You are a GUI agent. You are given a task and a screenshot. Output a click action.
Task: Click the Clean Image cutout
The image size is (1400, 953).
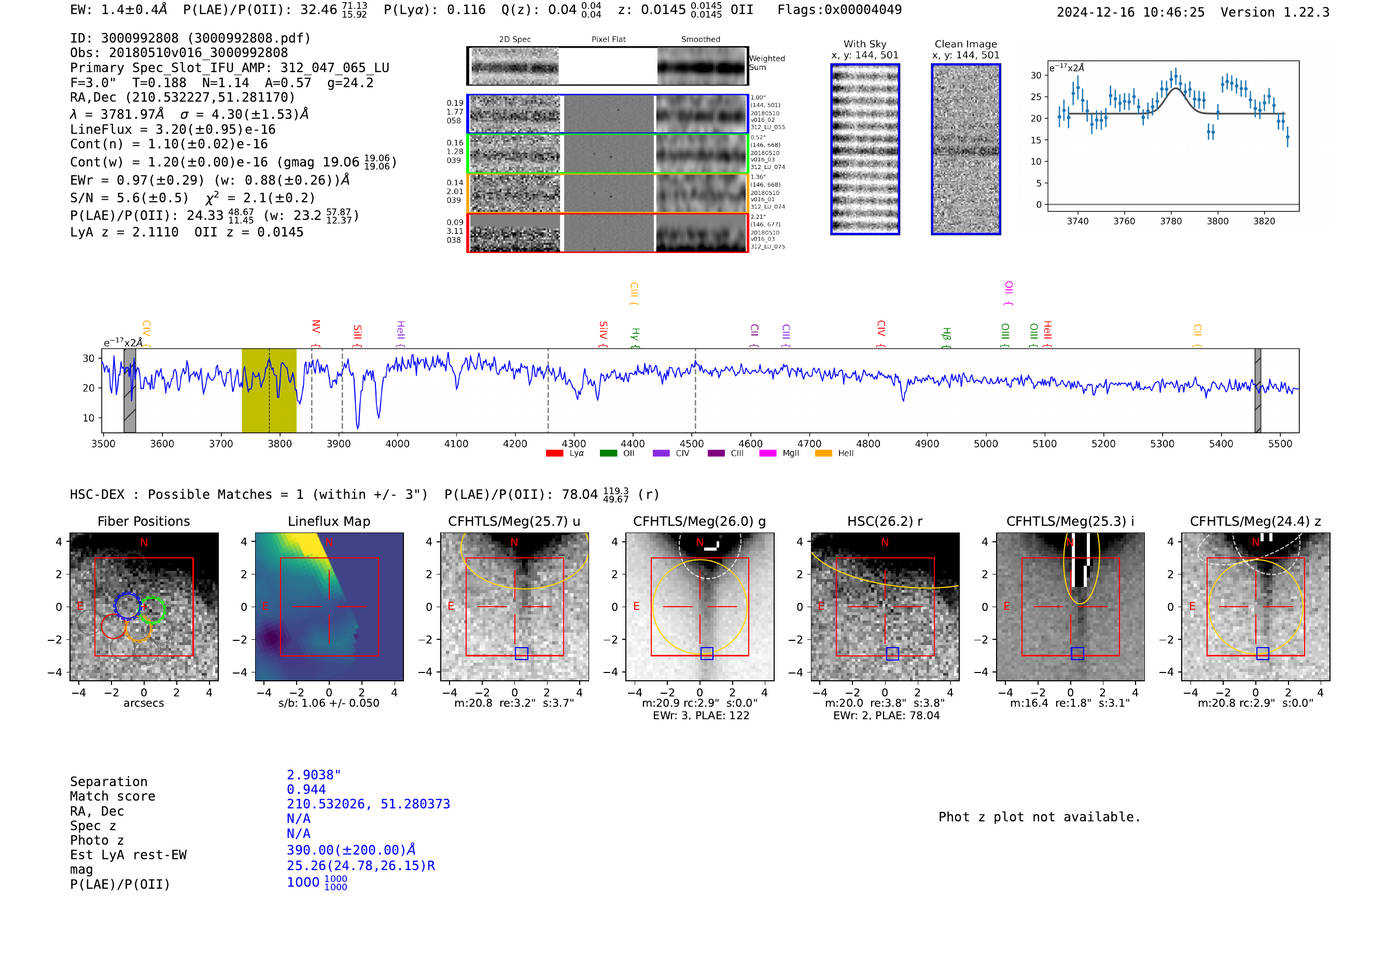pos(966,149)
